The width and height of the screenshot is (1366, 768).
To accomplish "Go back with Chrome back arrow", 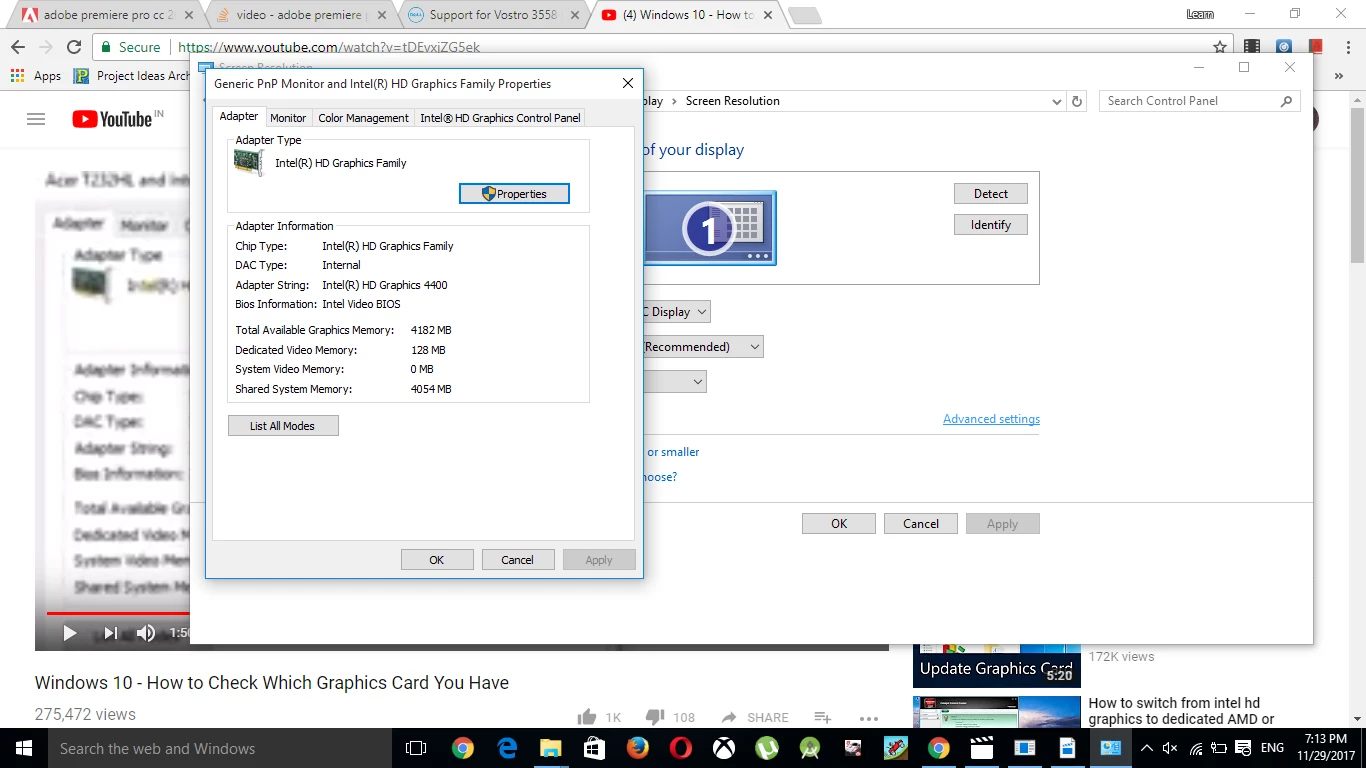I will (18, 47).
